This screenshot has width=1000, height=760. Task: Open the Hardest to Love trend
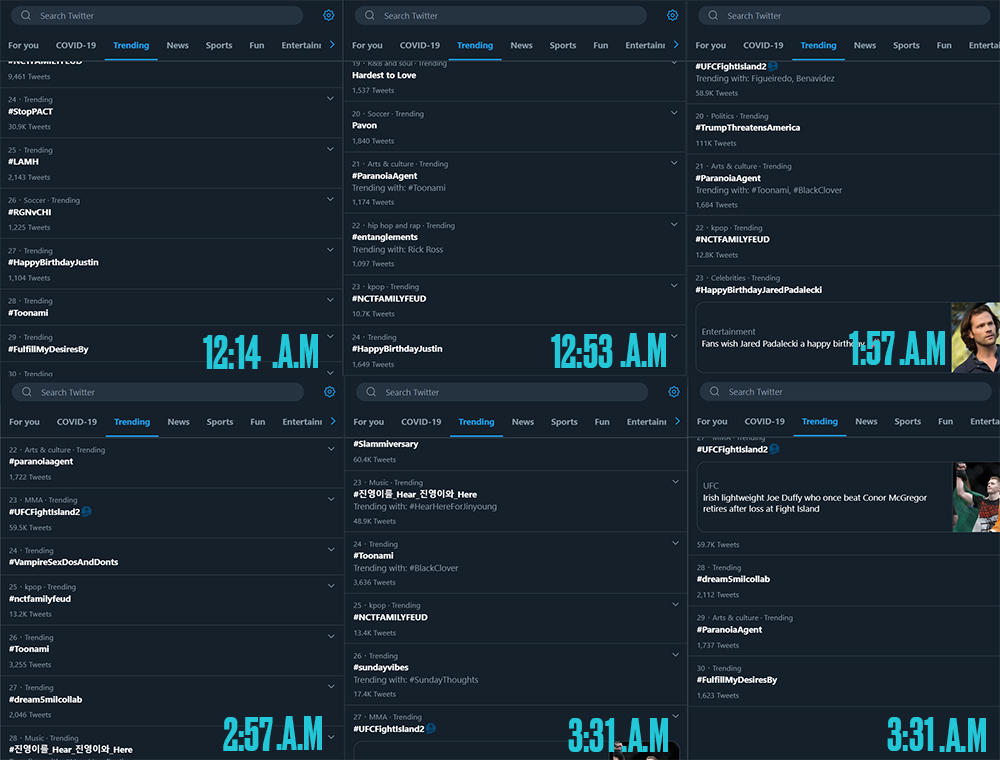[x=384, y=75]
